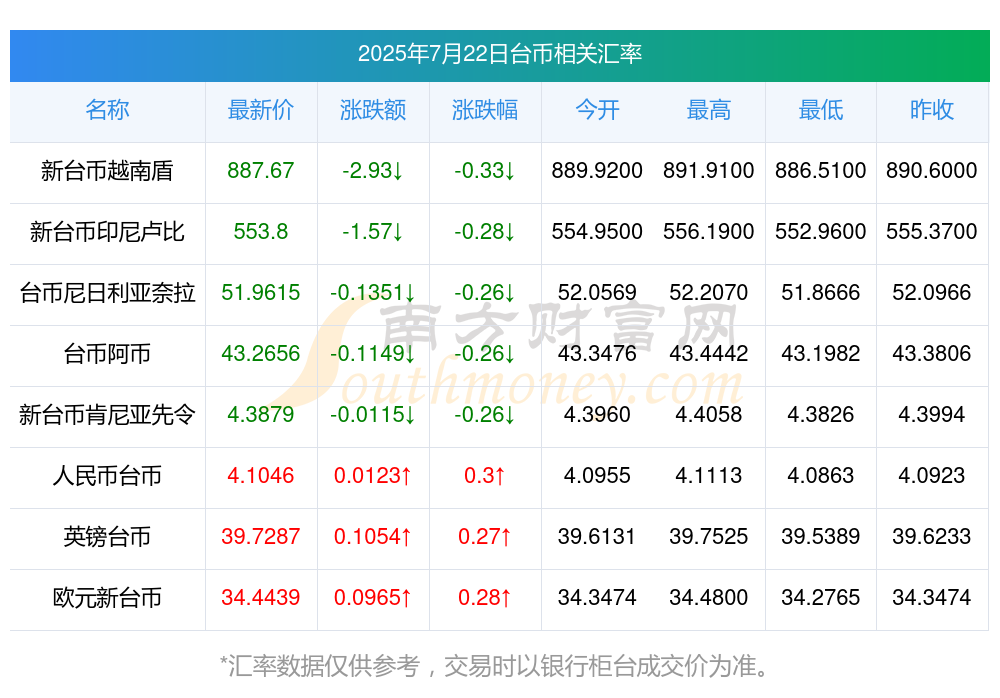Viewport: 1000px width, 698px height.
Task: Click high value 43.4442
Action: pos(709,353)
